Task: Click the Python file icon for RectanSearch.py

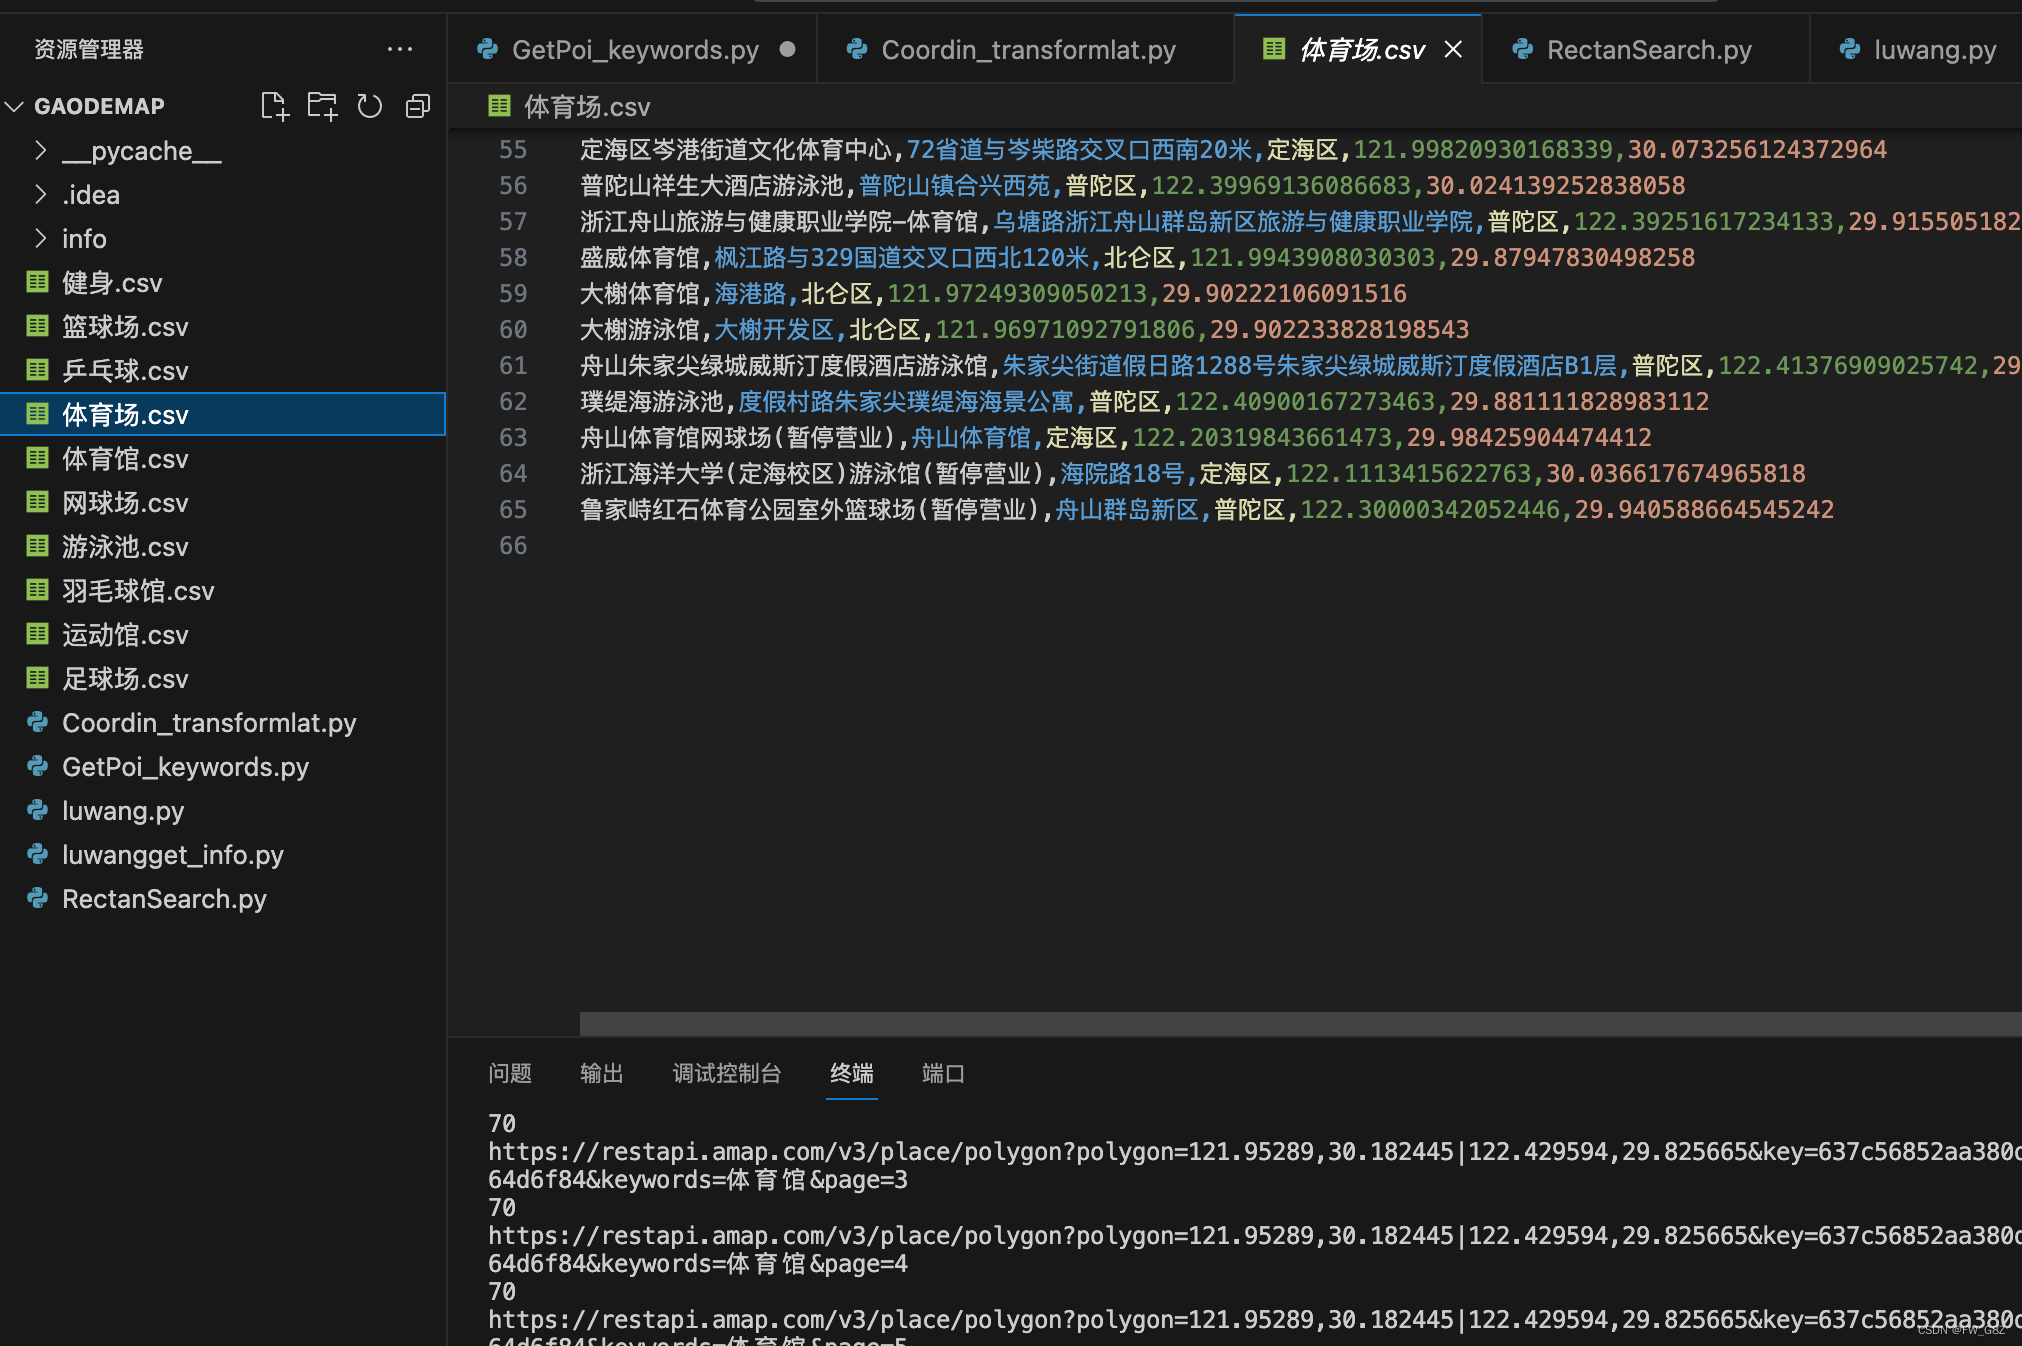Action: tap(36, 897)
